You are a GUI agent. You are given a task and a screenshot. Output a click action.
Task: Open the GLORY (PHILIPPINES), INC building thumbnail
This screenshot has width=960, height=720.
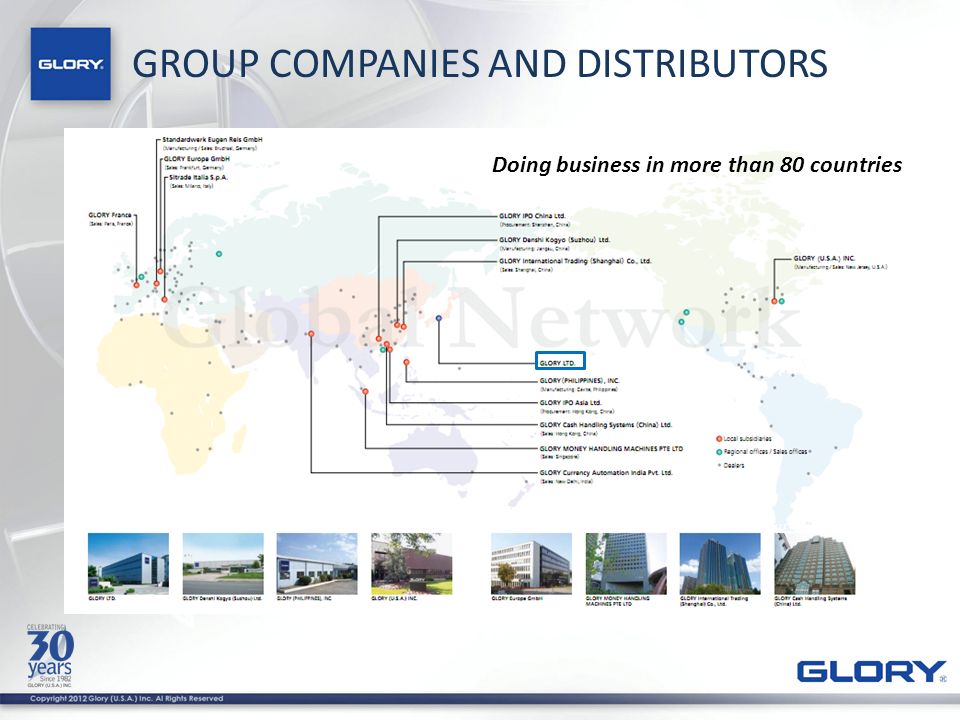pos(317,563)
